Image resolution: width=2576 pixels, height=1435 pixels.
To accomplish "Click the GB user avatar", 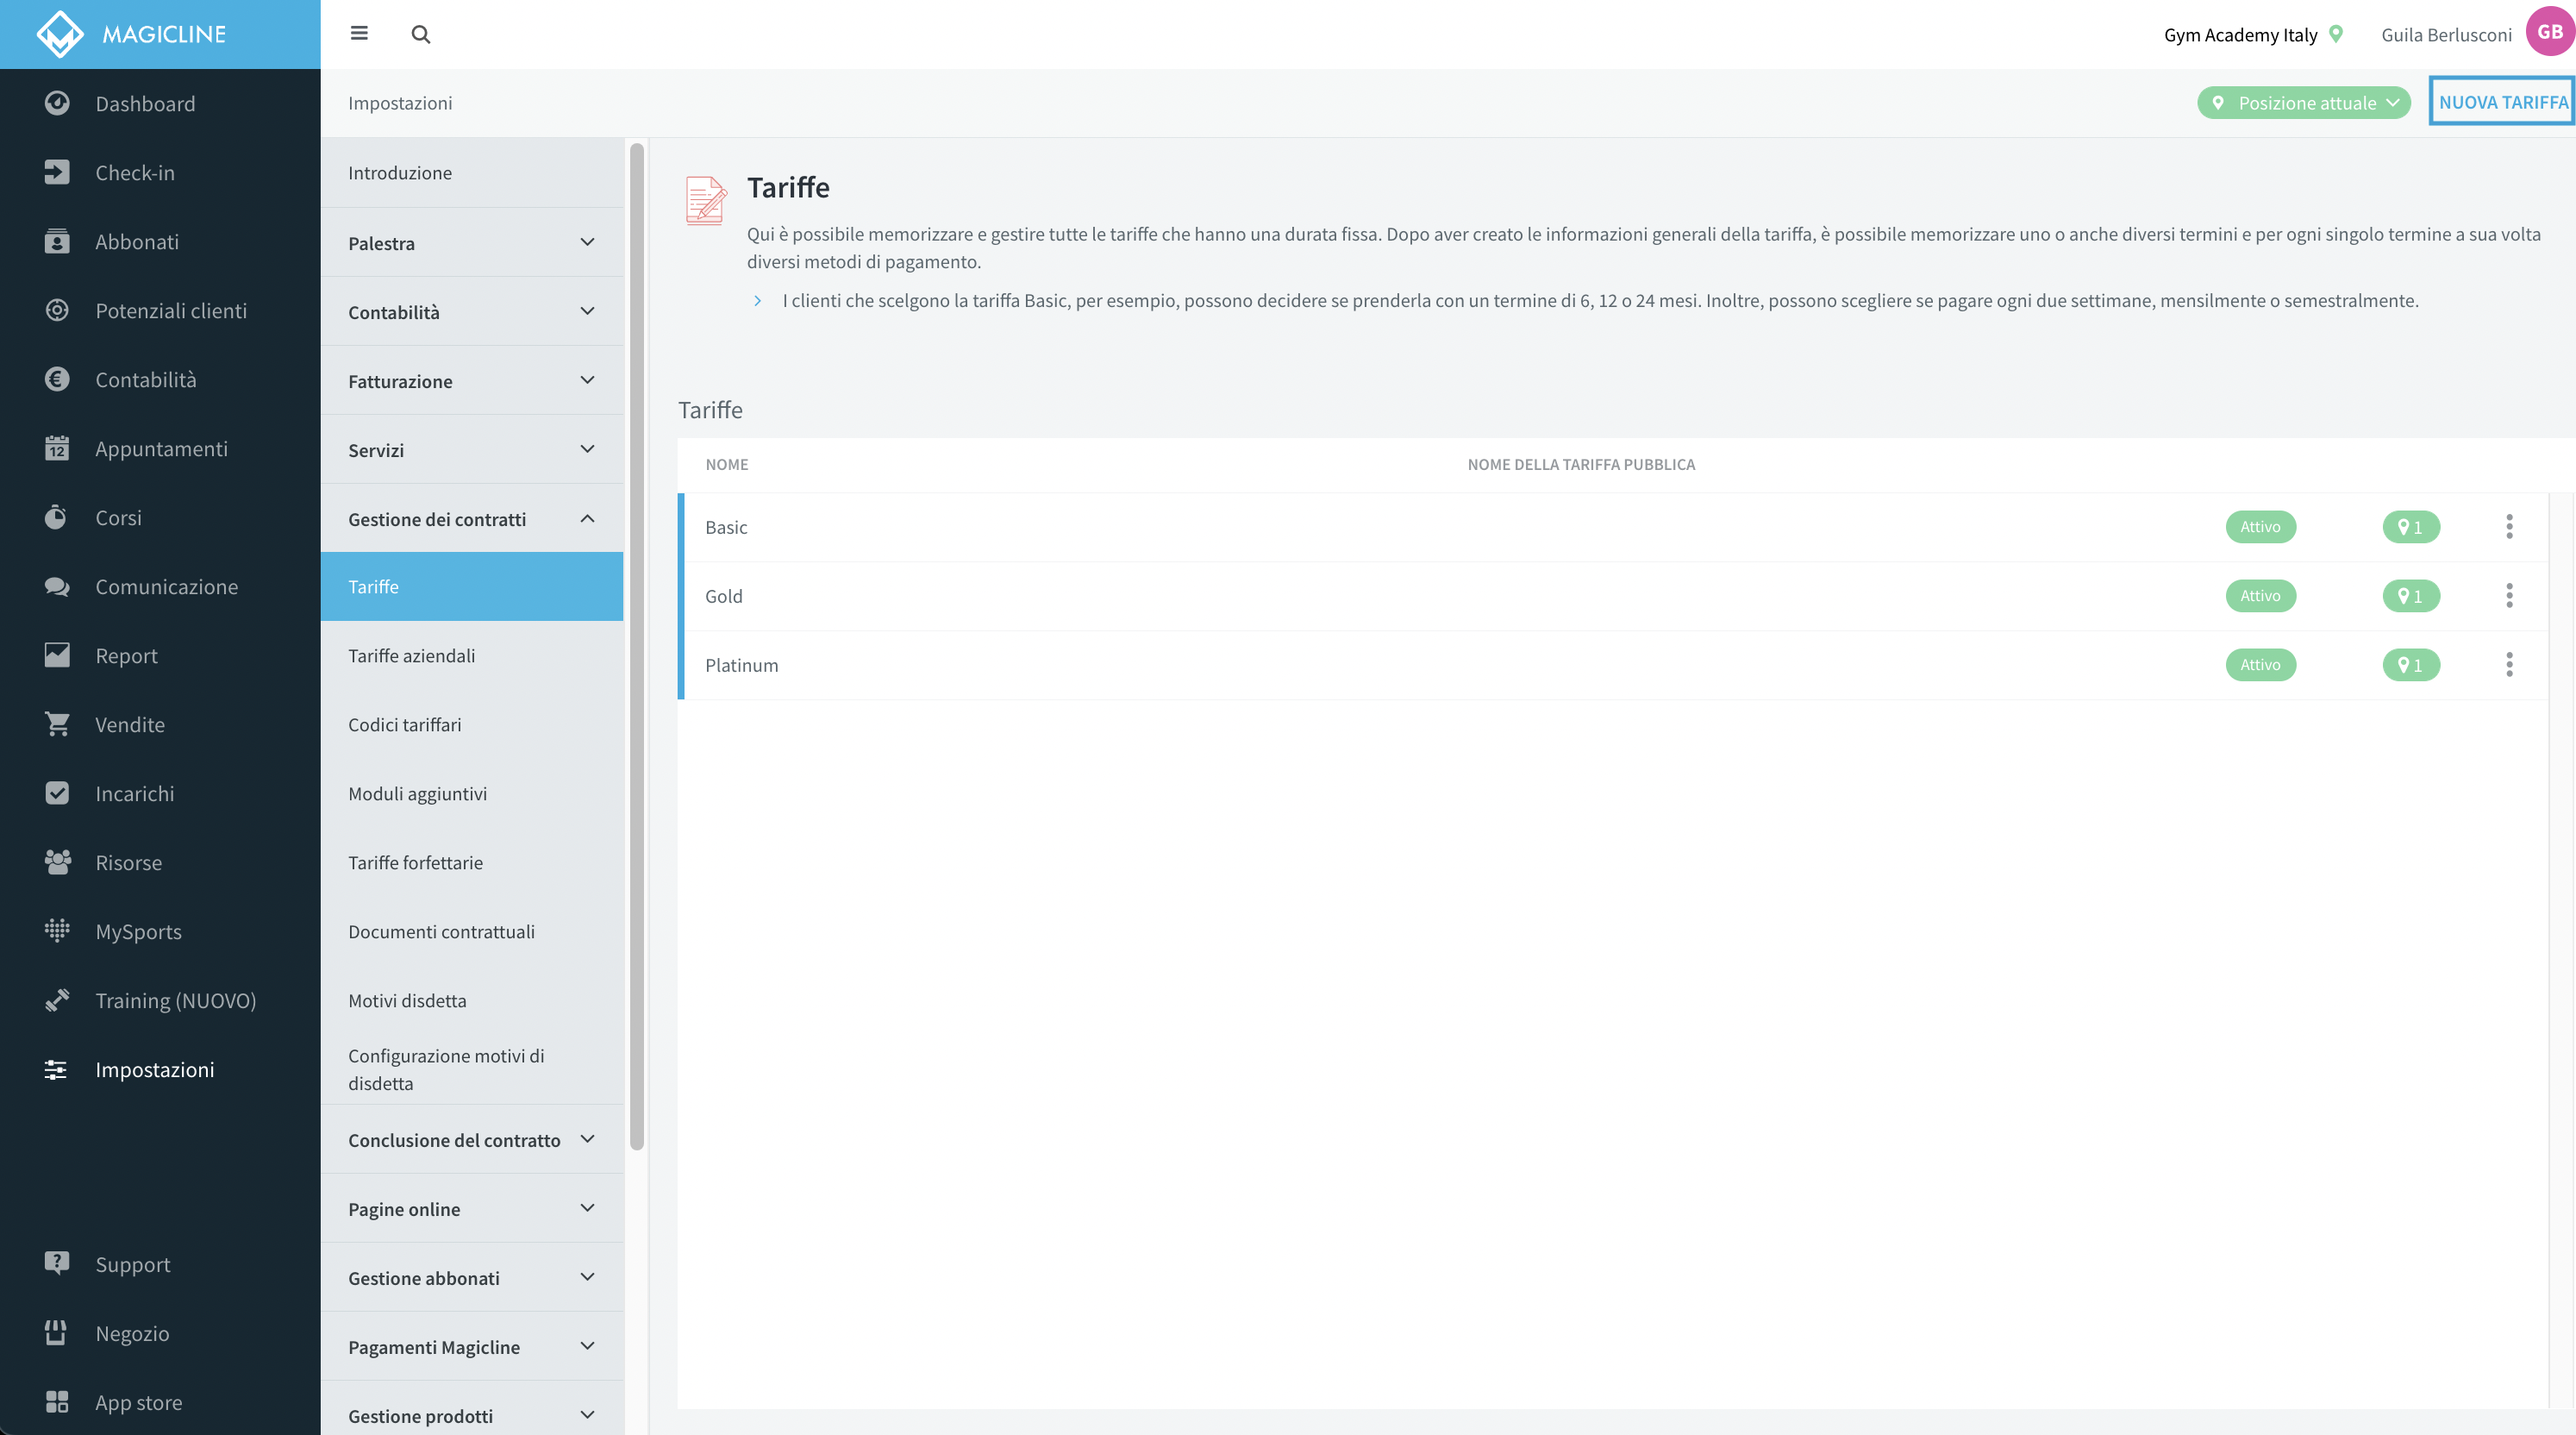I will [x=2549, y=32].
